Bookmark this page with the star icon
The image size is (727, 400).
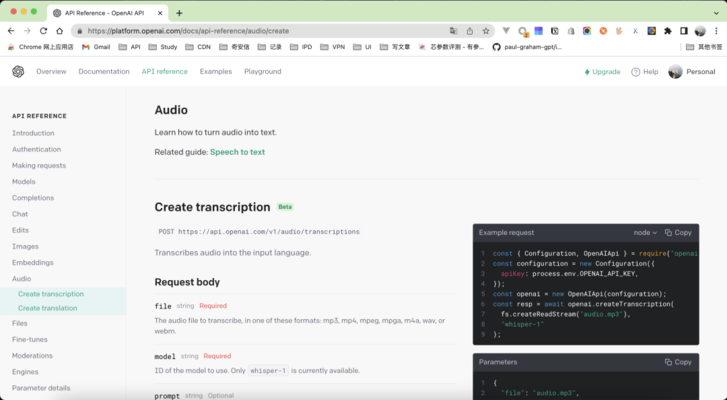(485, 31)
